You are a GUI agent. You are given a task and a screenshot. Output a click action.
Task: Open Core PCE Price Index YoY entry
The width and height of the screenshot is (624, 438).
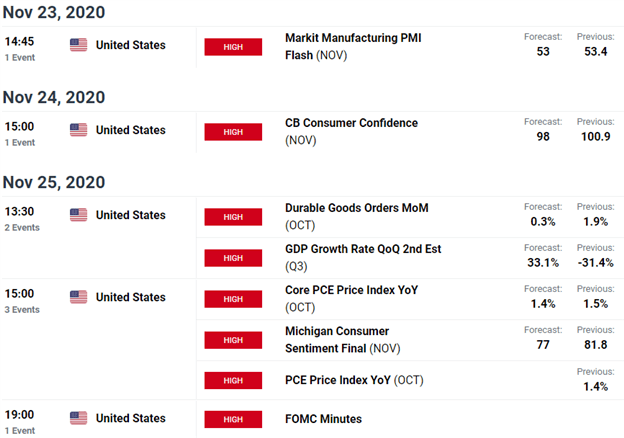pyautogui.click(x=351, y=298)
